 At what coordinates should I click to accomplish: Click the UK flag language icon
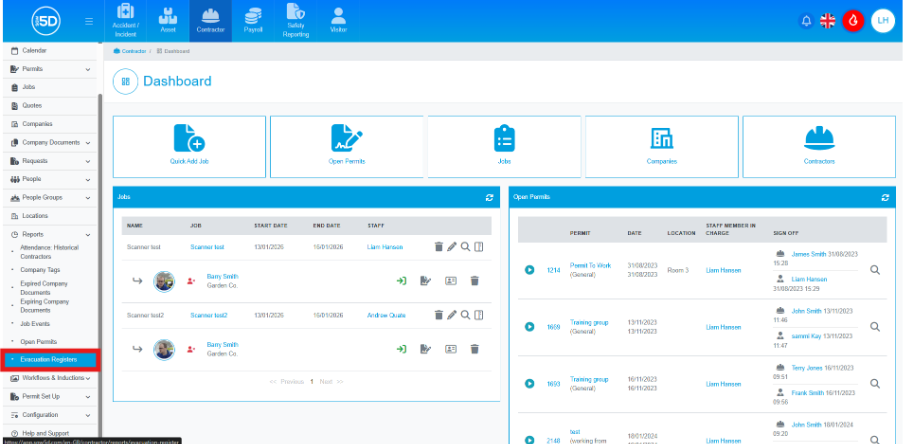(x=828, y=21)
